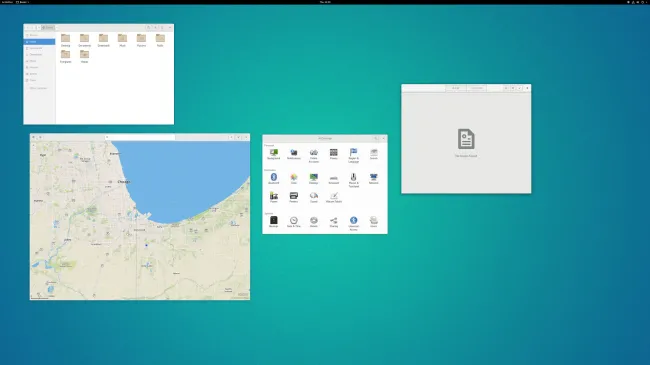Click the Home path button in Files
The width and height of the screenshot is (650, 365).
pos(48,27)
